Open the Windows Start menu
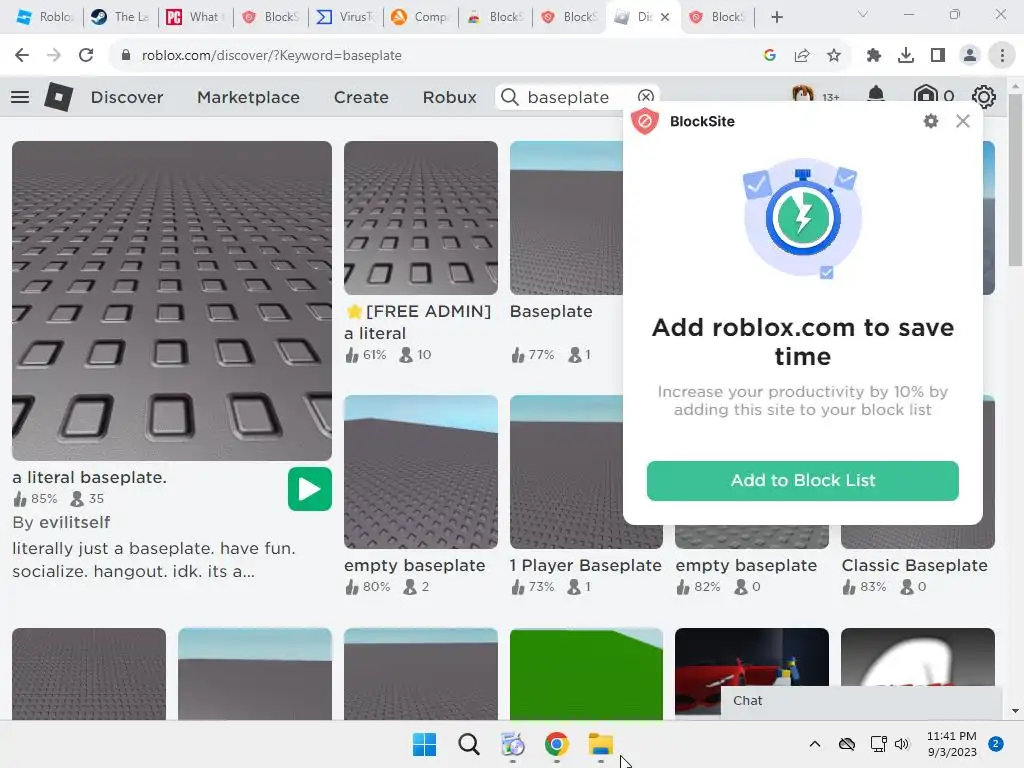This screenshot has width=1024, height=768. tap(424, 744)
